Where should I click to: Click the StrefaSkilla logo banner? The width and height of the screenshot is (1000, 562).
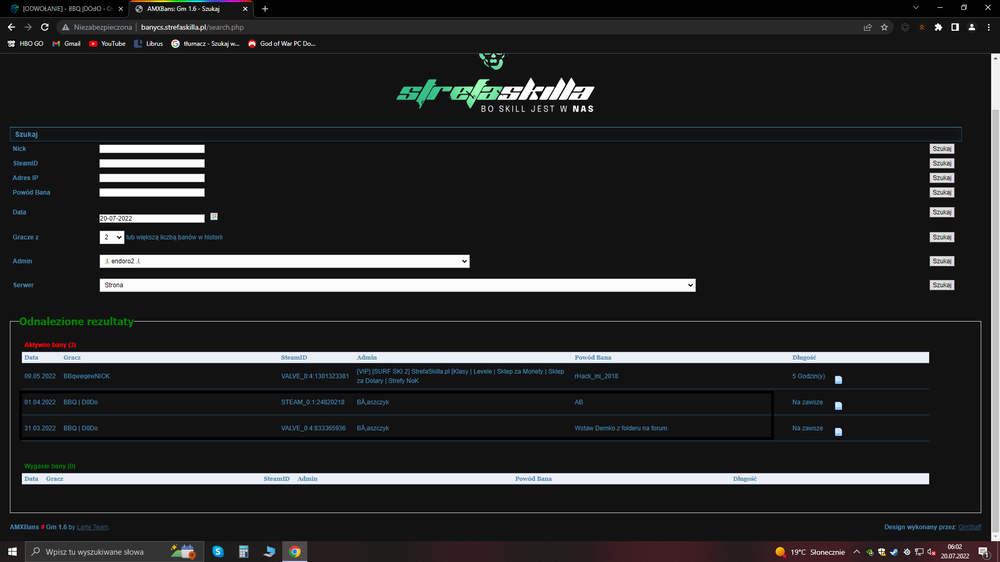tap(495, 86)
